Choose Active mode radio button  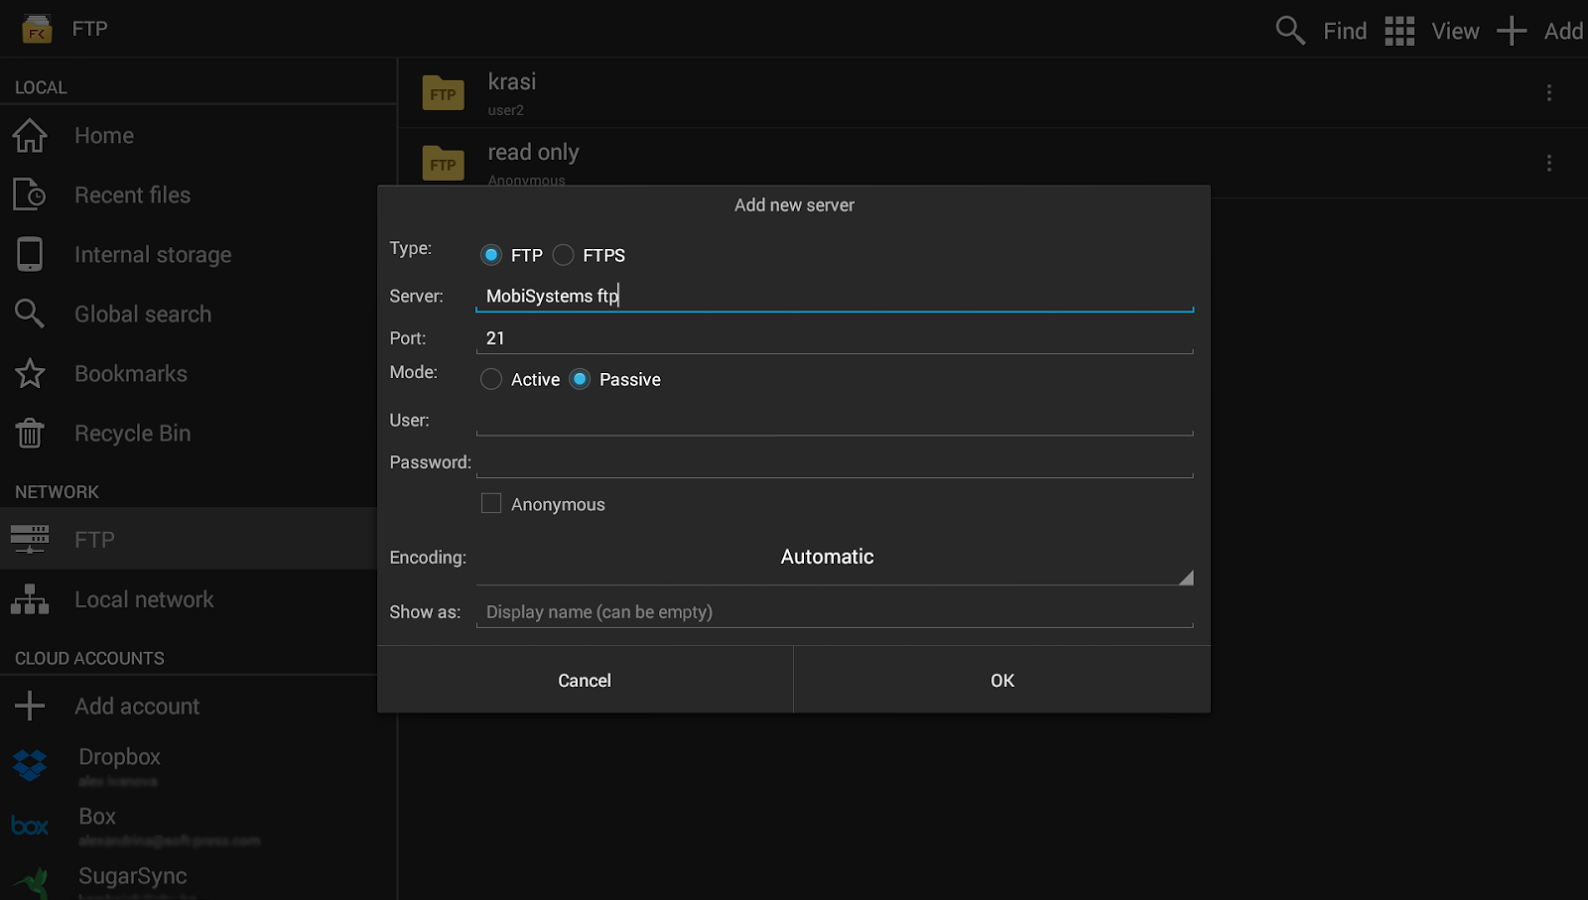click(x=491, y=379)
